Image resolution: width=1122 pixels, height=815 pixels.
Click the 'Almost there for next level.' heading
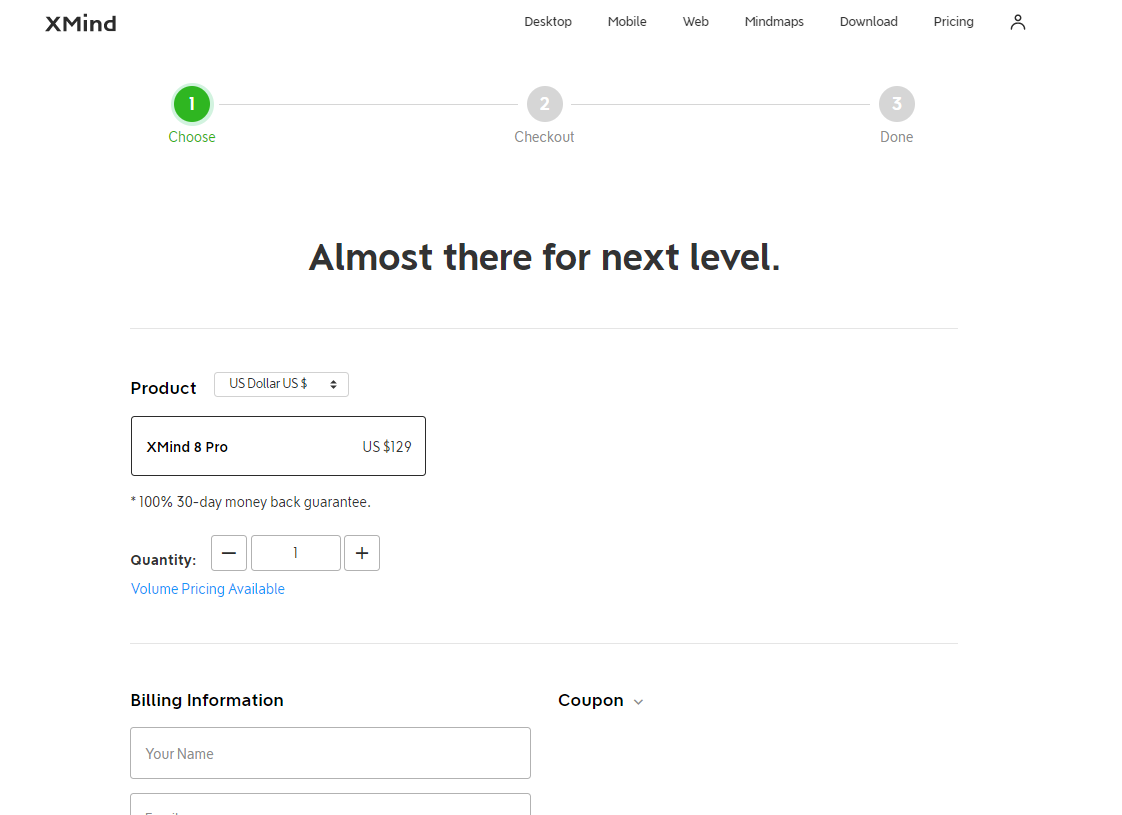click(545, 258)
